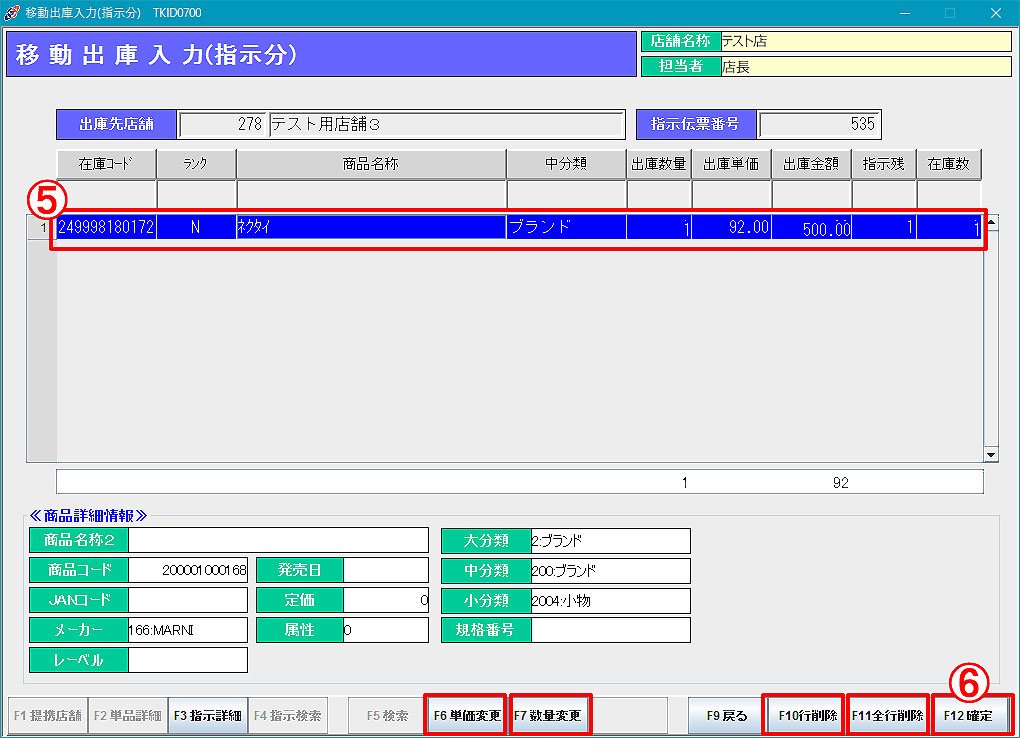1020x738 pixels.
Task: Click the 出庫先店舗 field showing テスト用店舗3
Action: (445, 125)
